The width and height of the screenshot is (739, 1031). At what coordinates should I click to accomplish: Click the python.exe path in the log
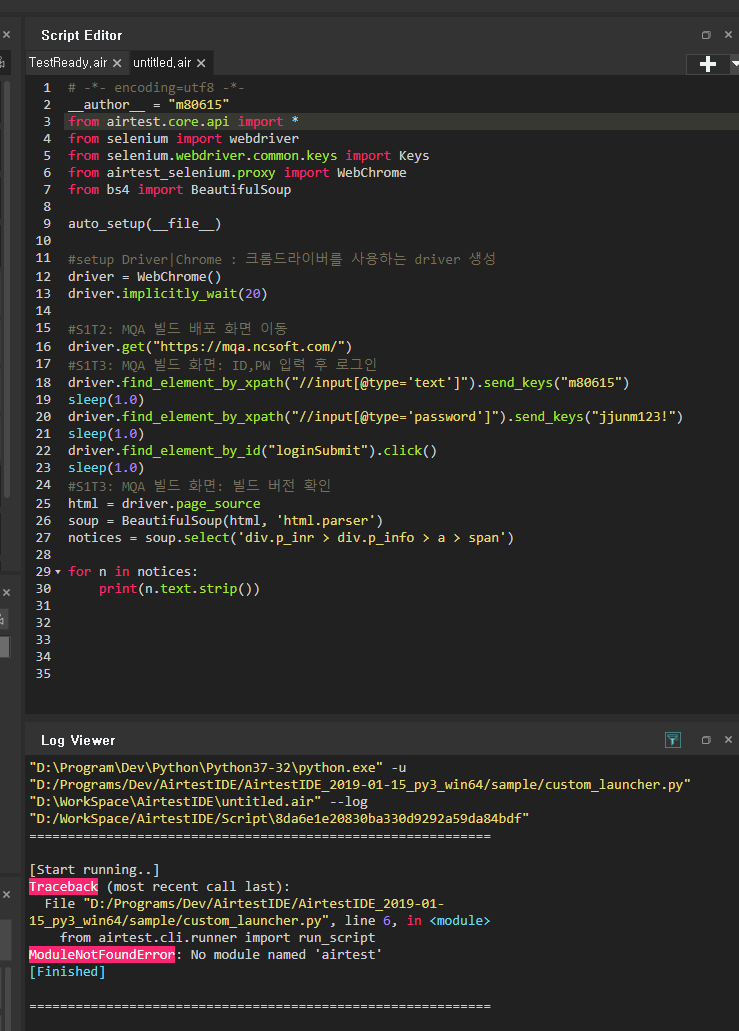click(x=206, y=768)
